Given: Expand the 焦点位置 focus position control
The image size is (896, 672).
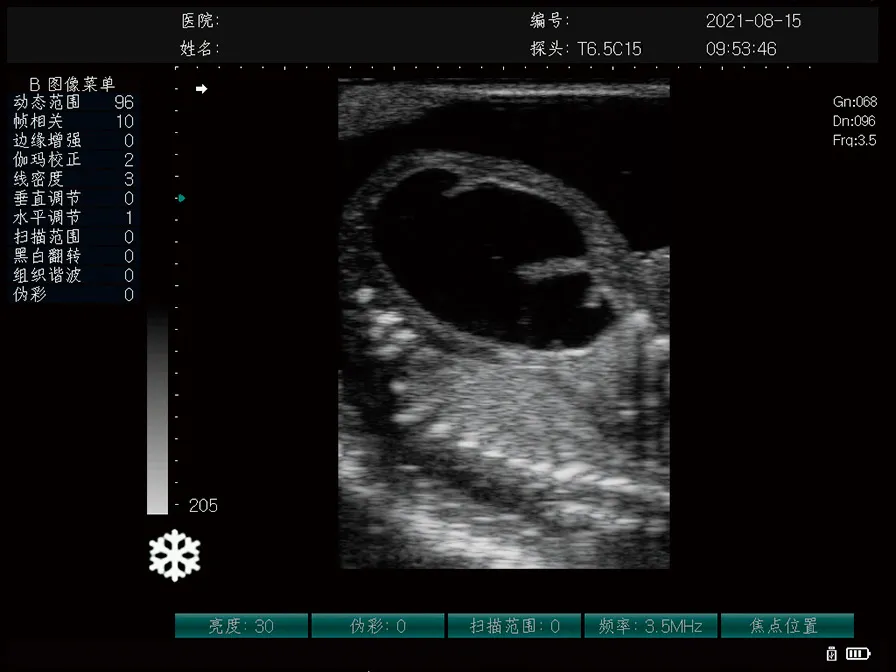Looking at the screenshot, I should (x=787, y=625).
